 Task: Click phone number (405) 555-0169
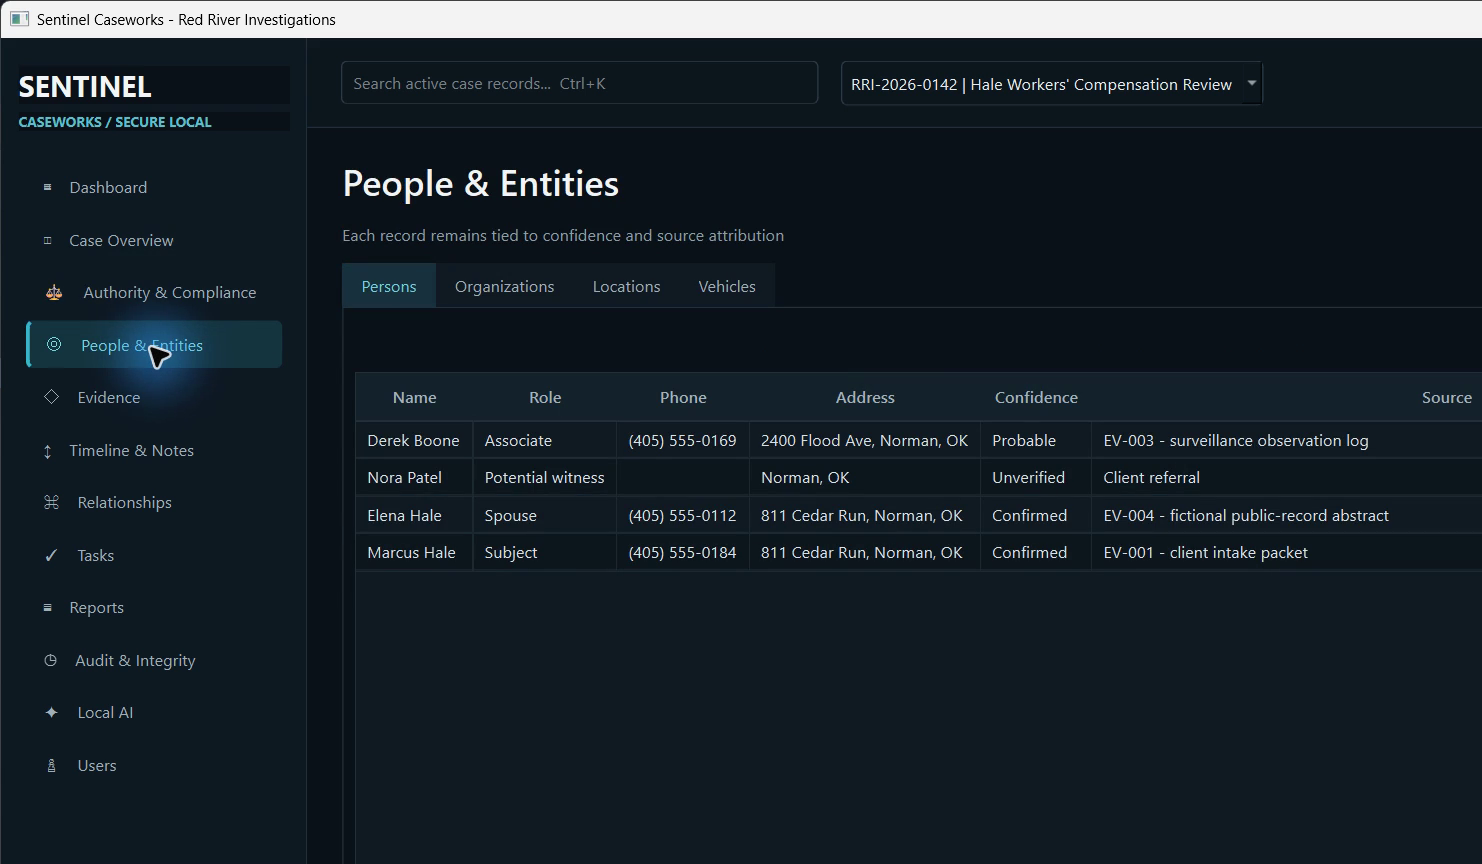682,440
